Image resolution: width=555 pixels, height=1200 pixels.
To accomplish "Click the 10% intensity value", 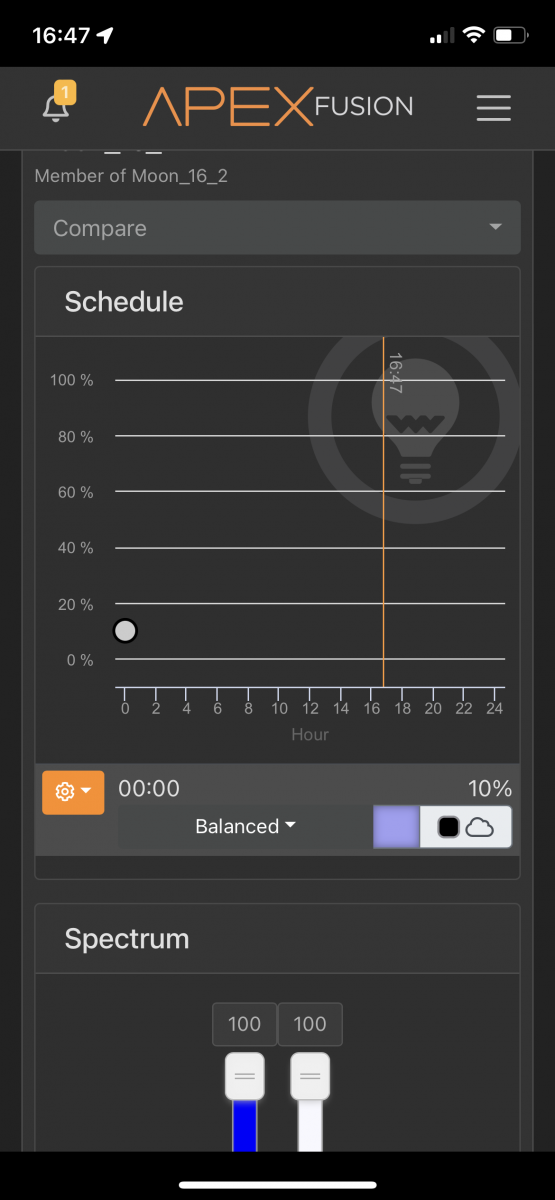I will point(490,788).
